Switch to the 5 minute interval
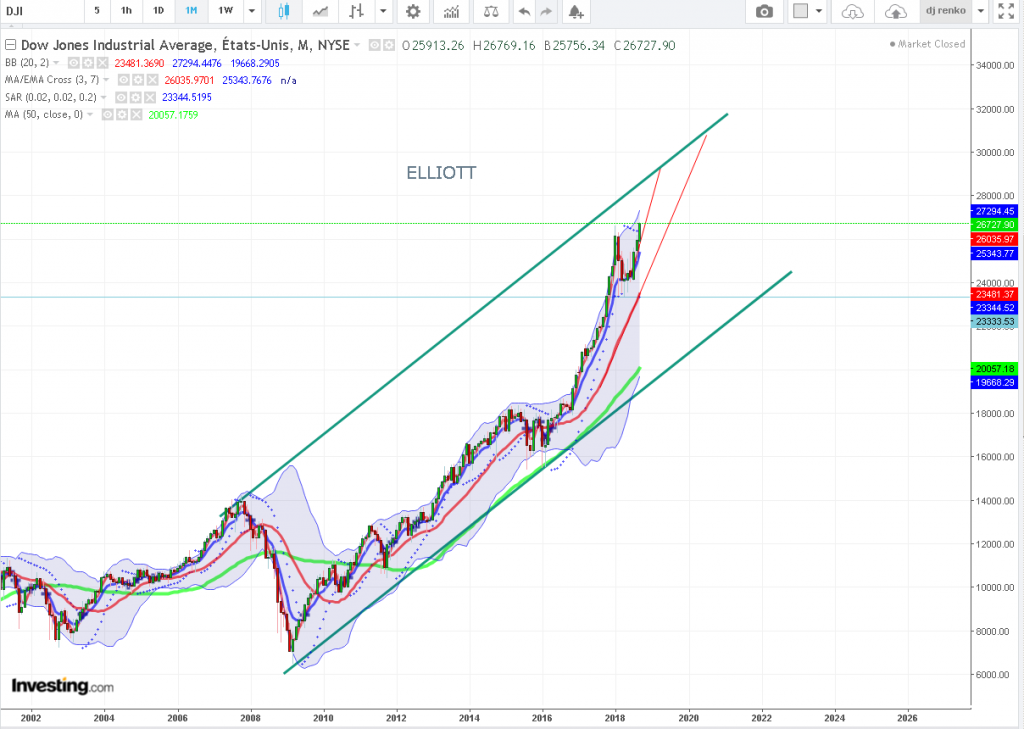The image size is (1024, 729). 97,10
